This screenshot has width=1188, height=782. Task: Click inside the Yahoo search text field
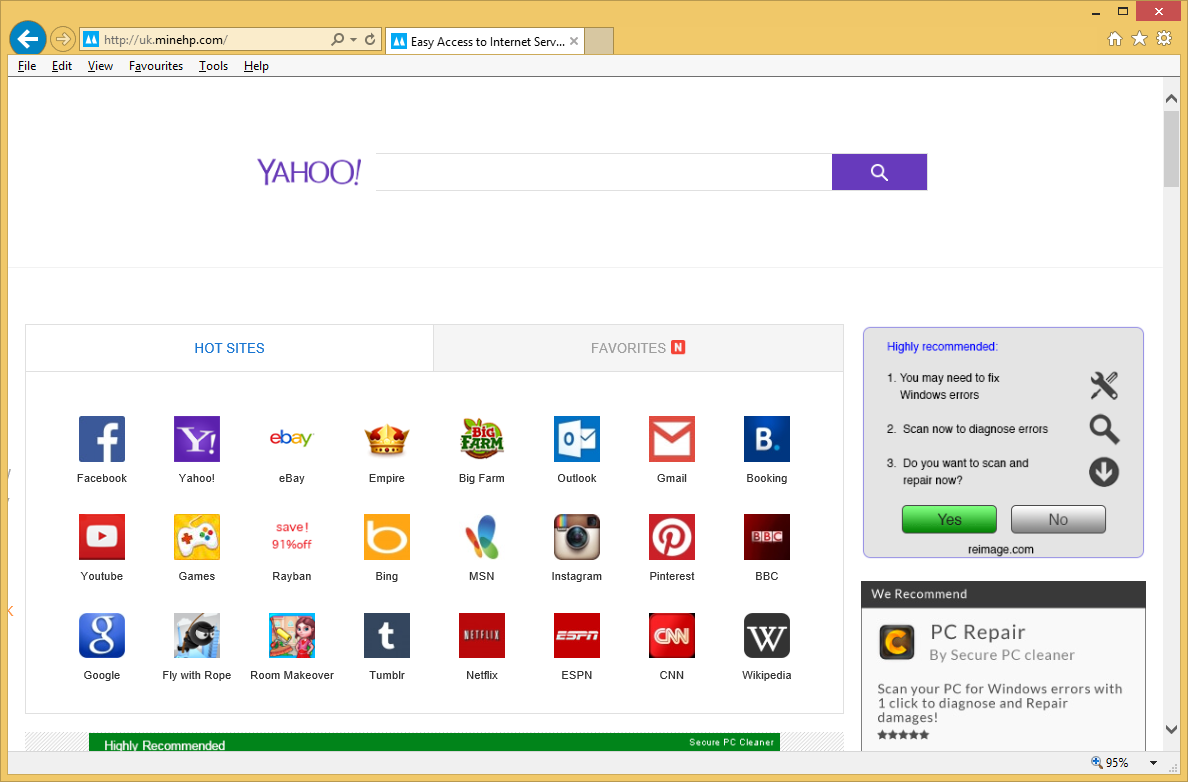coord(603,172)
